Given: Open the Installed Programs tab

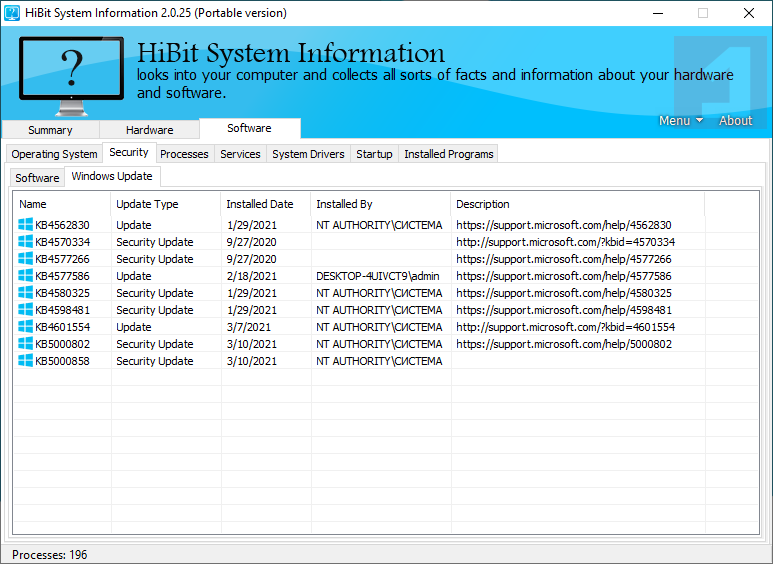Looking at the screenshot, I should (x=449, y=154).
